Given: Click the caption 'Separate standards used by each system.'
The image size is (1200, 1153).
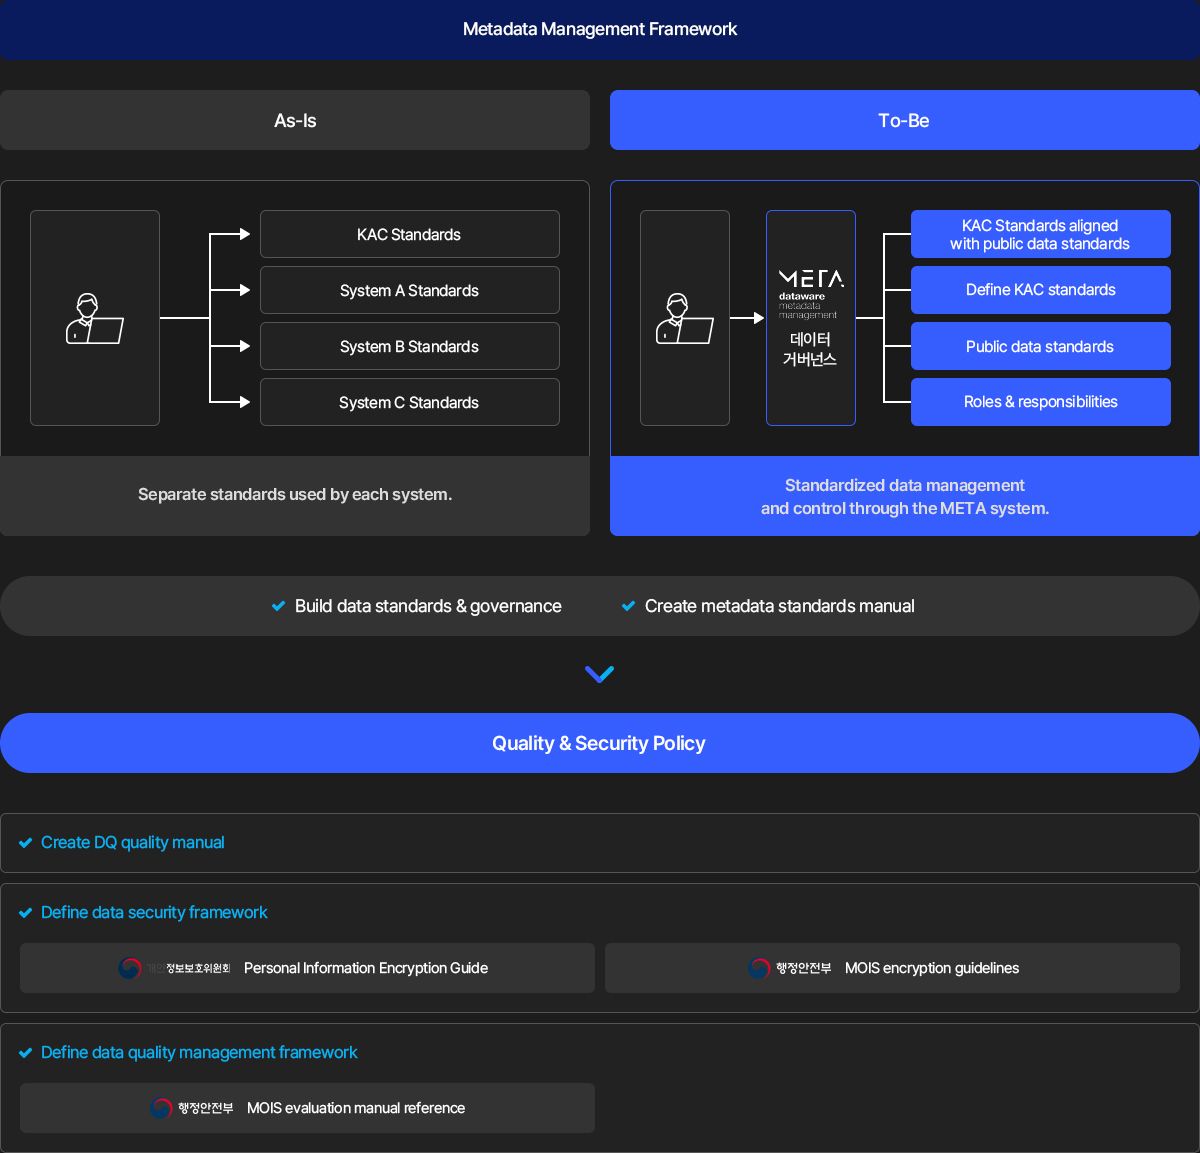Looking at the screenshot, I should (x=295, y=494).
